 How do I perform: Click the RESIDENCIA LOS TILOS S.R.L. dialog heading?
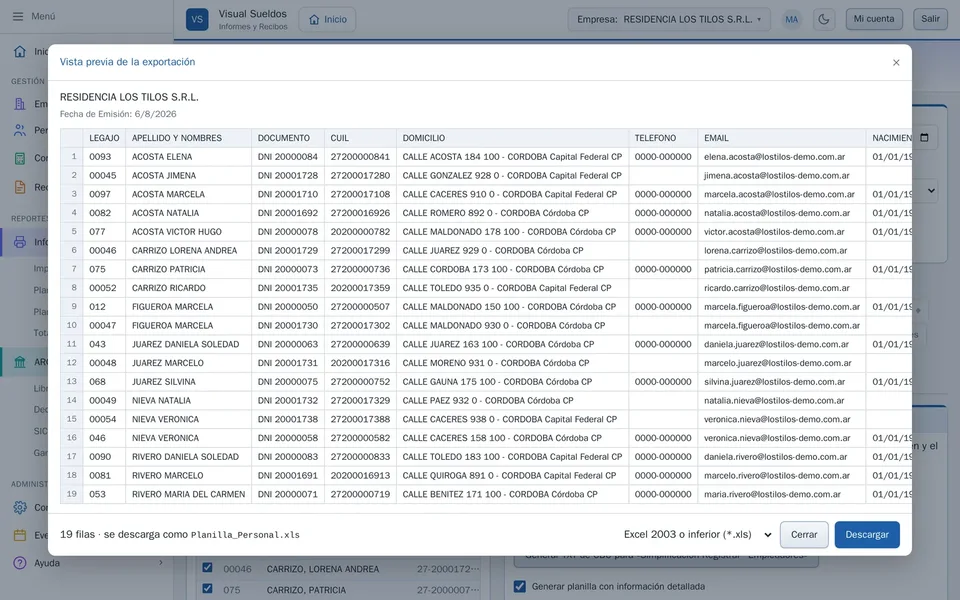pyautogui.click(x=129, y=97)
